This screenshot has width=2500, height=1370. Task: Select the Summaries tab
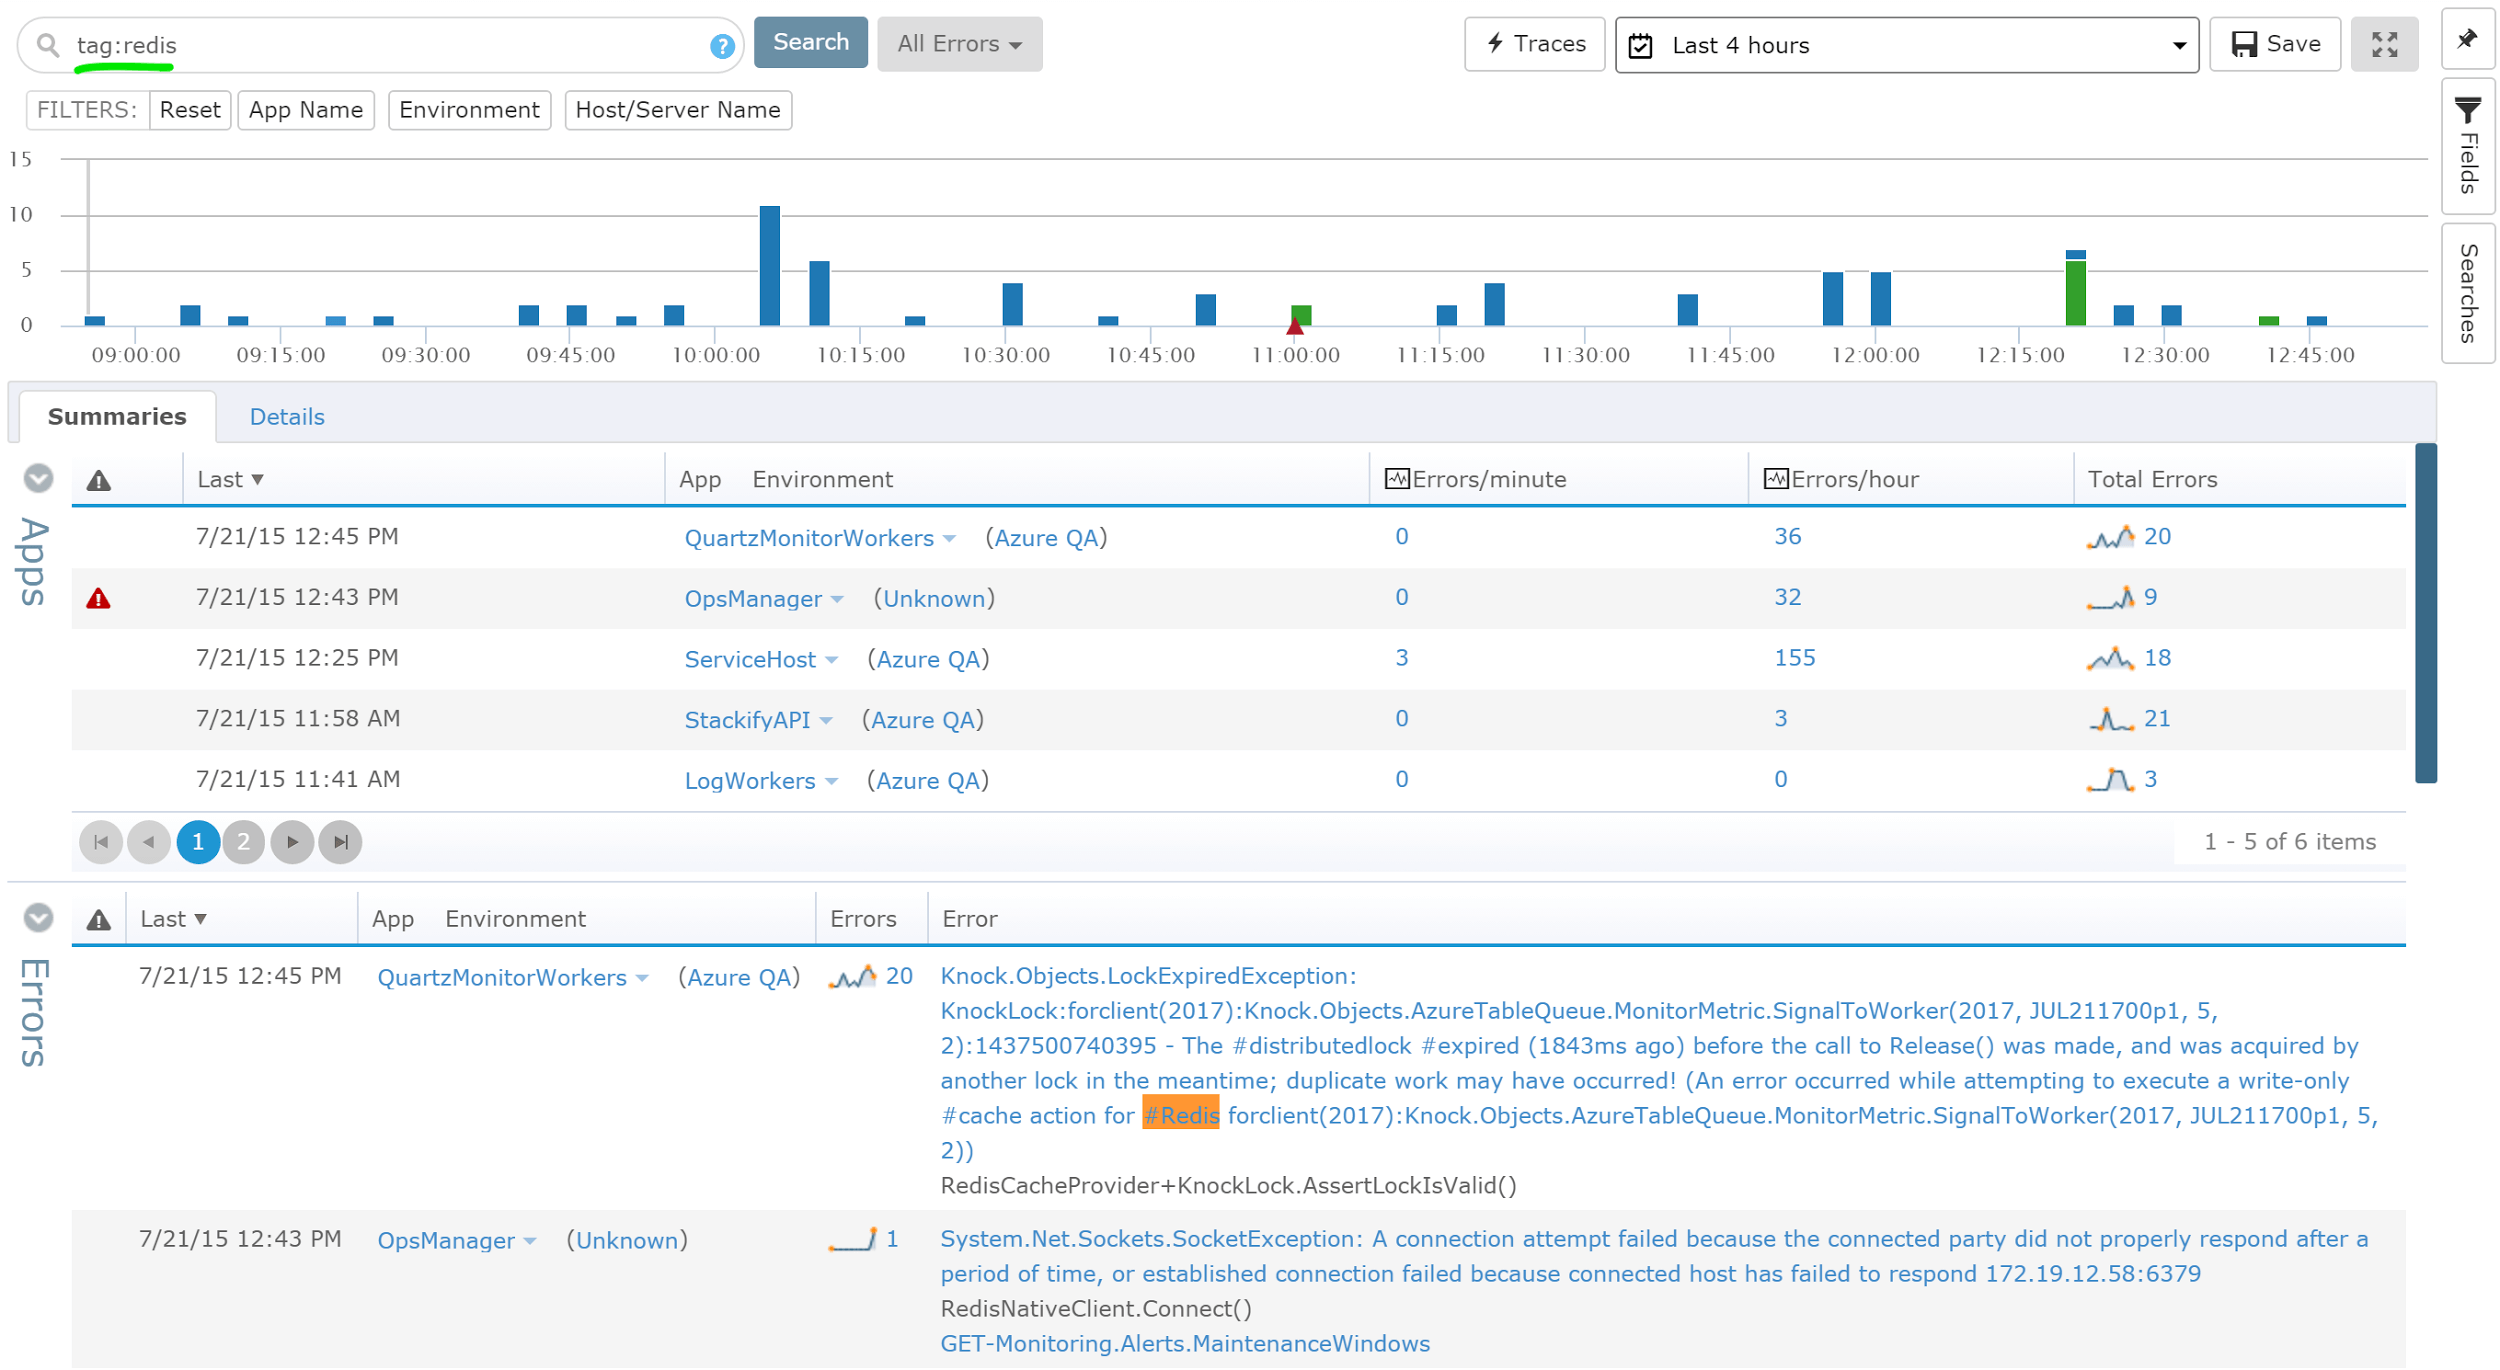click(116, 416)
